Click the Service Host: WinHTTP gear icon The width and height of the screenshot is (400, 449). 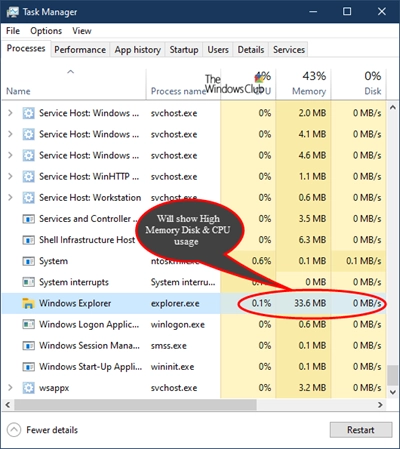point(28,176)
